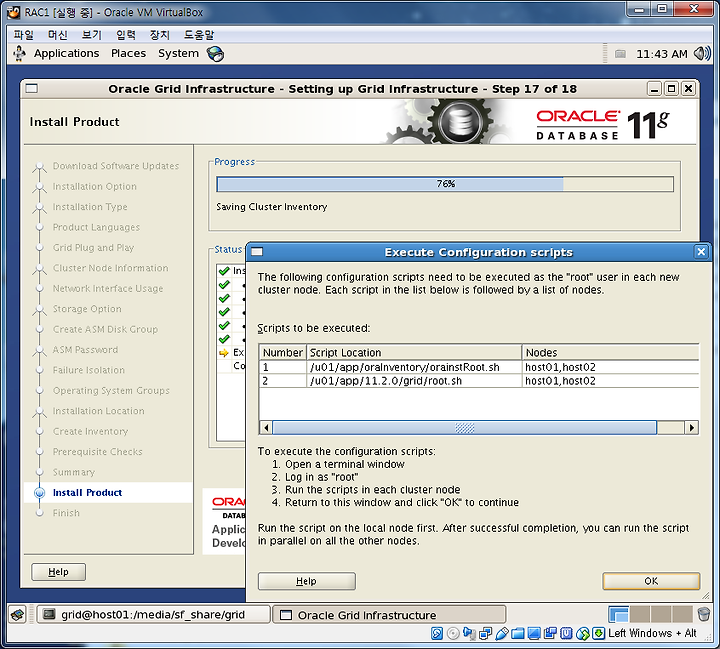Open the System menu

(x=178, y=53)
